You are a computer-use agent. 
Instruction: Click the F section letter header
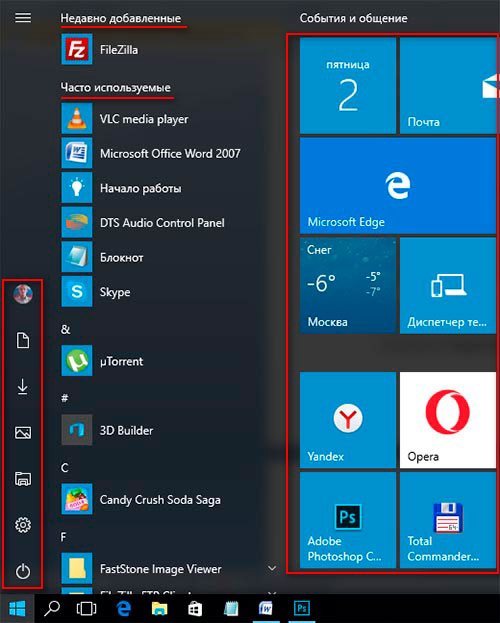tap(64, 537)
